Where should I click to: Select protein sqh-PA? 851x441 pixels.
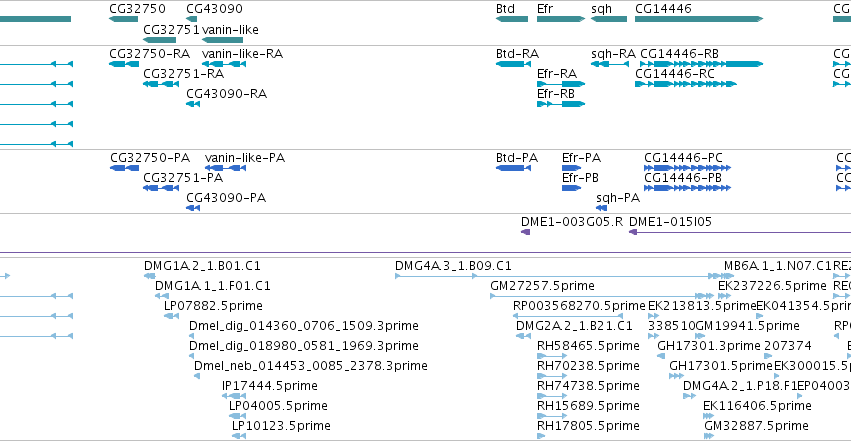601,208
